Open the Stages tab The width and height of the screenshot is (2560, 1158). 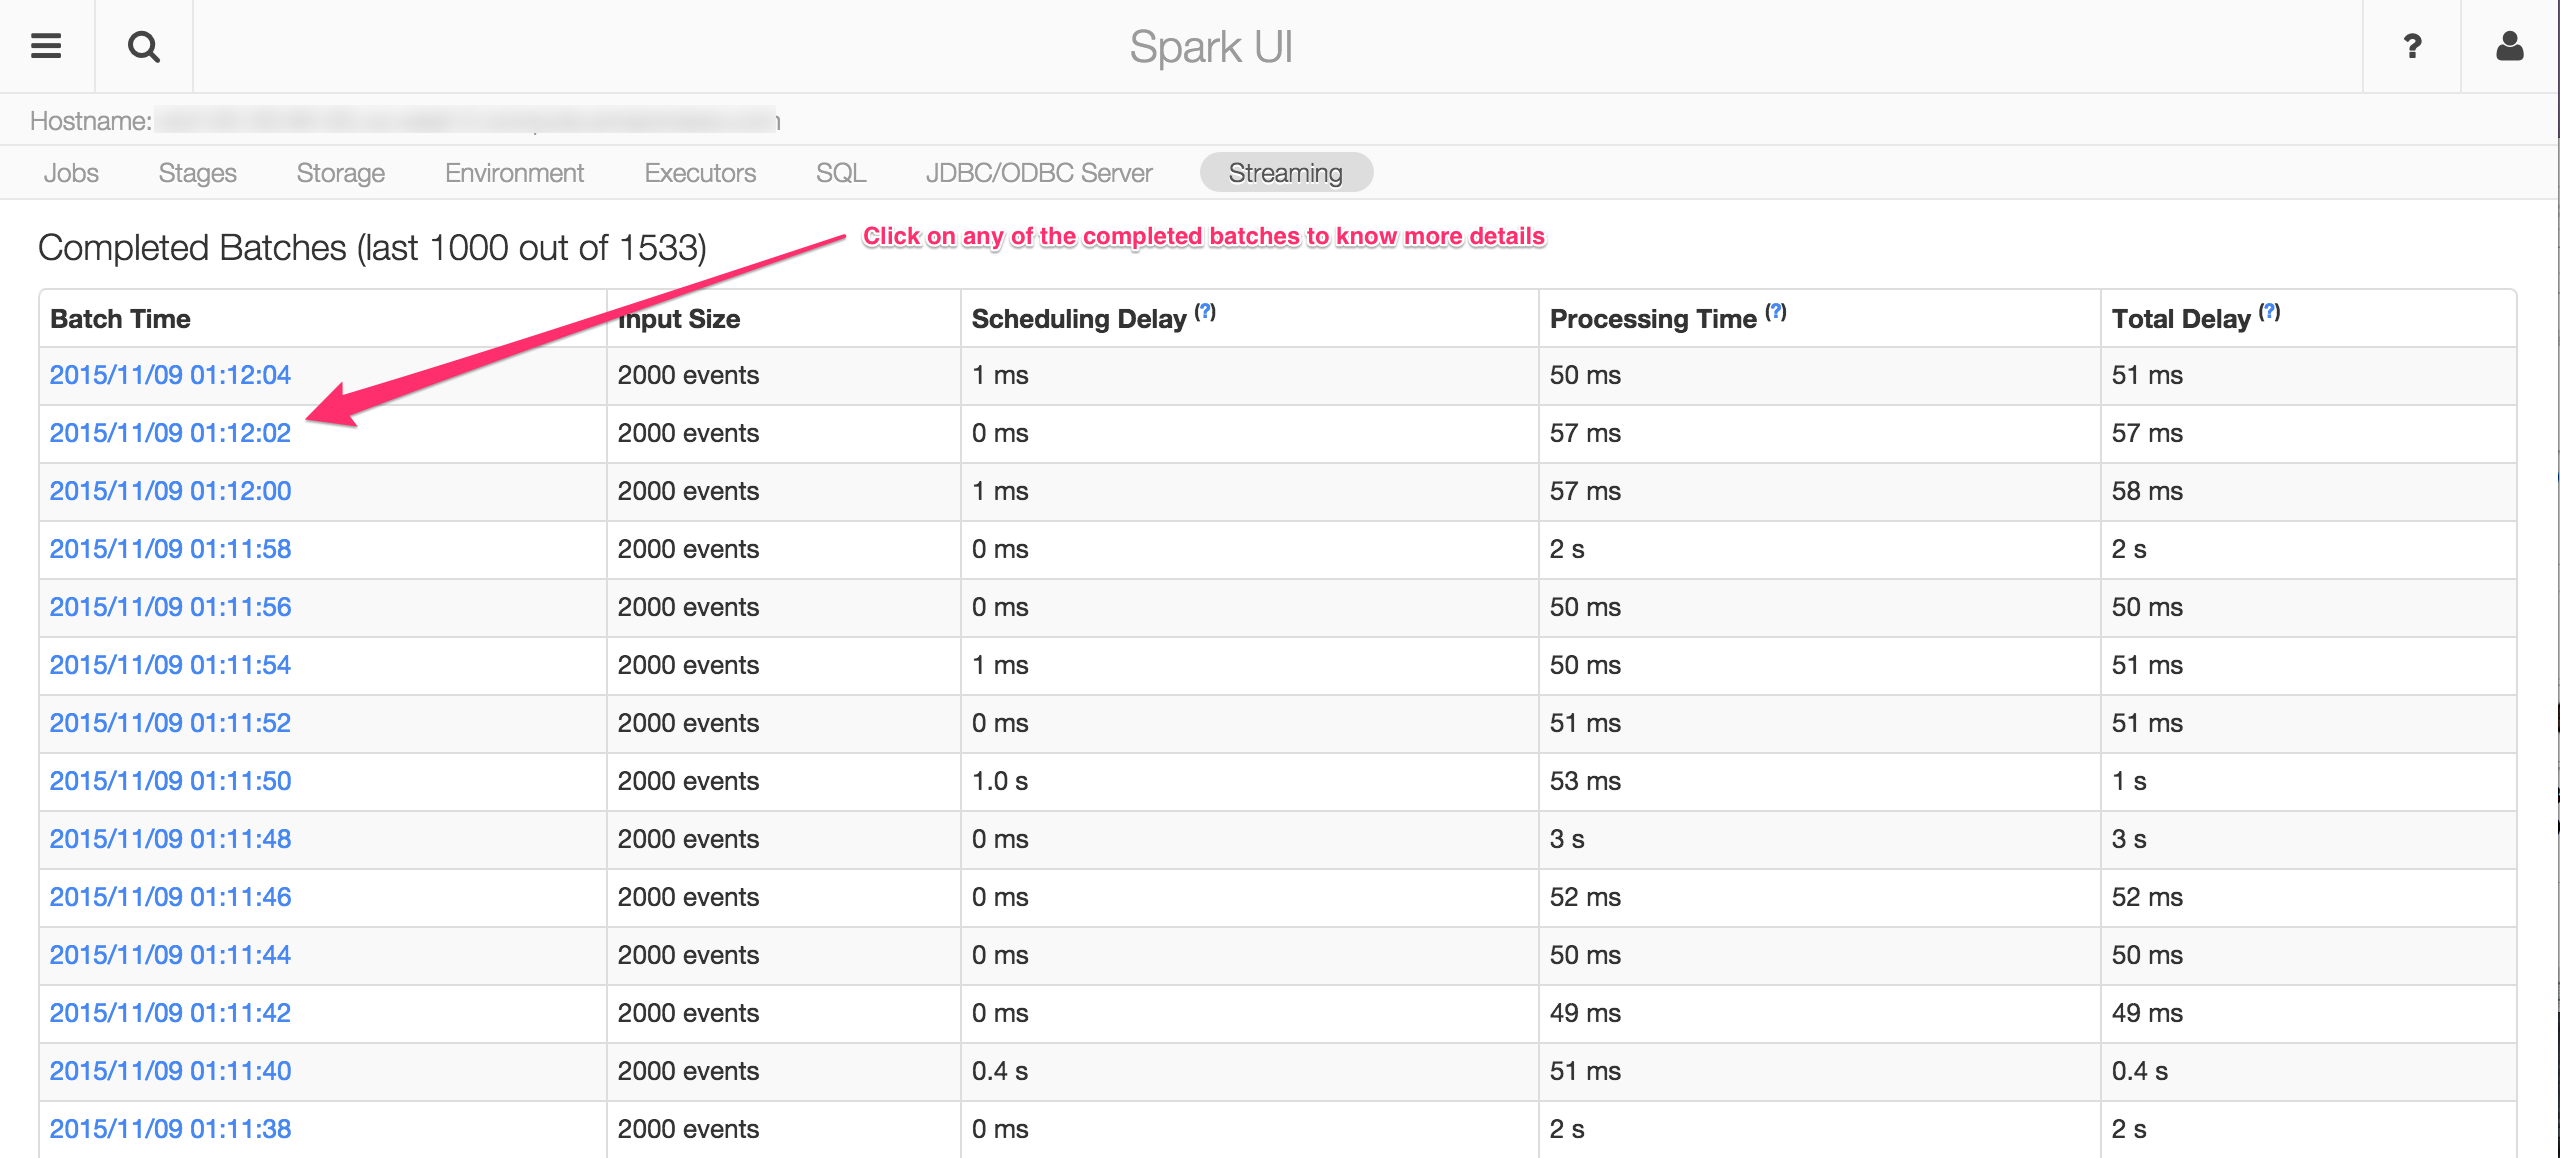click(197, 173)
